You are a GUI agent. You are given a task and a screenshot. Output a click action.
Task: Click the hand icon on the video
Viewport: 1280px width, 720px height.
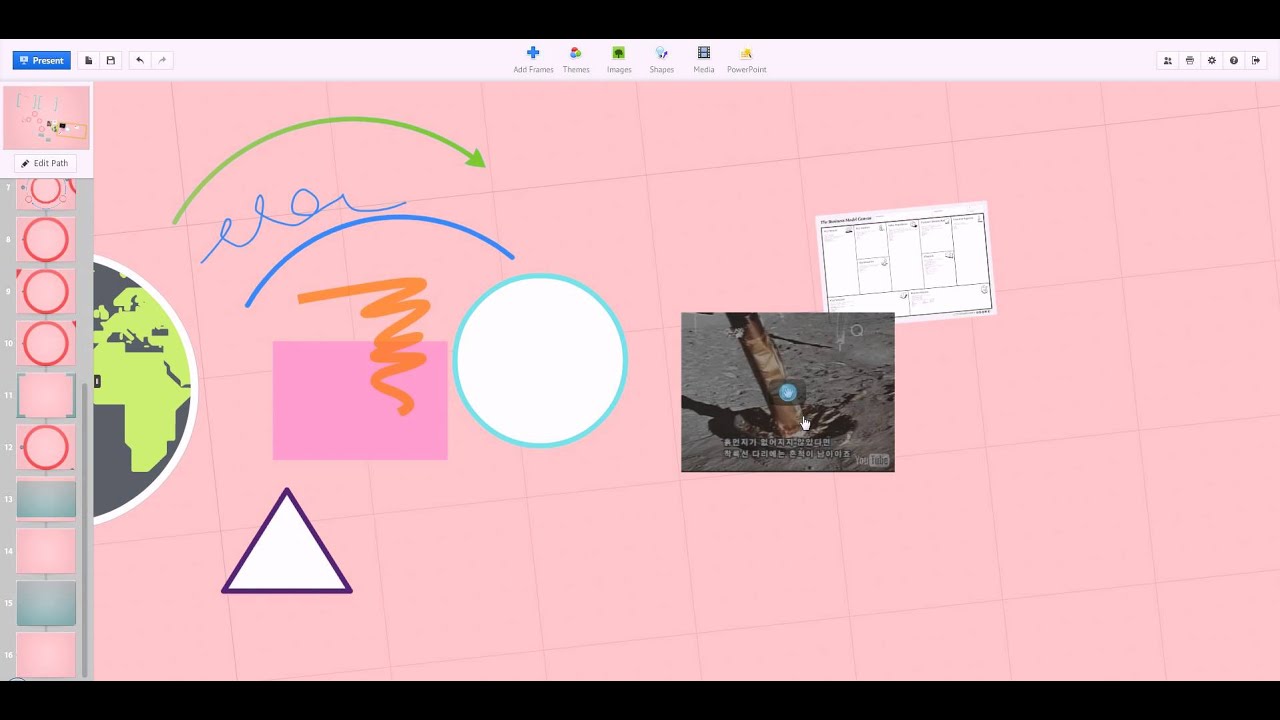click(788, 393)
